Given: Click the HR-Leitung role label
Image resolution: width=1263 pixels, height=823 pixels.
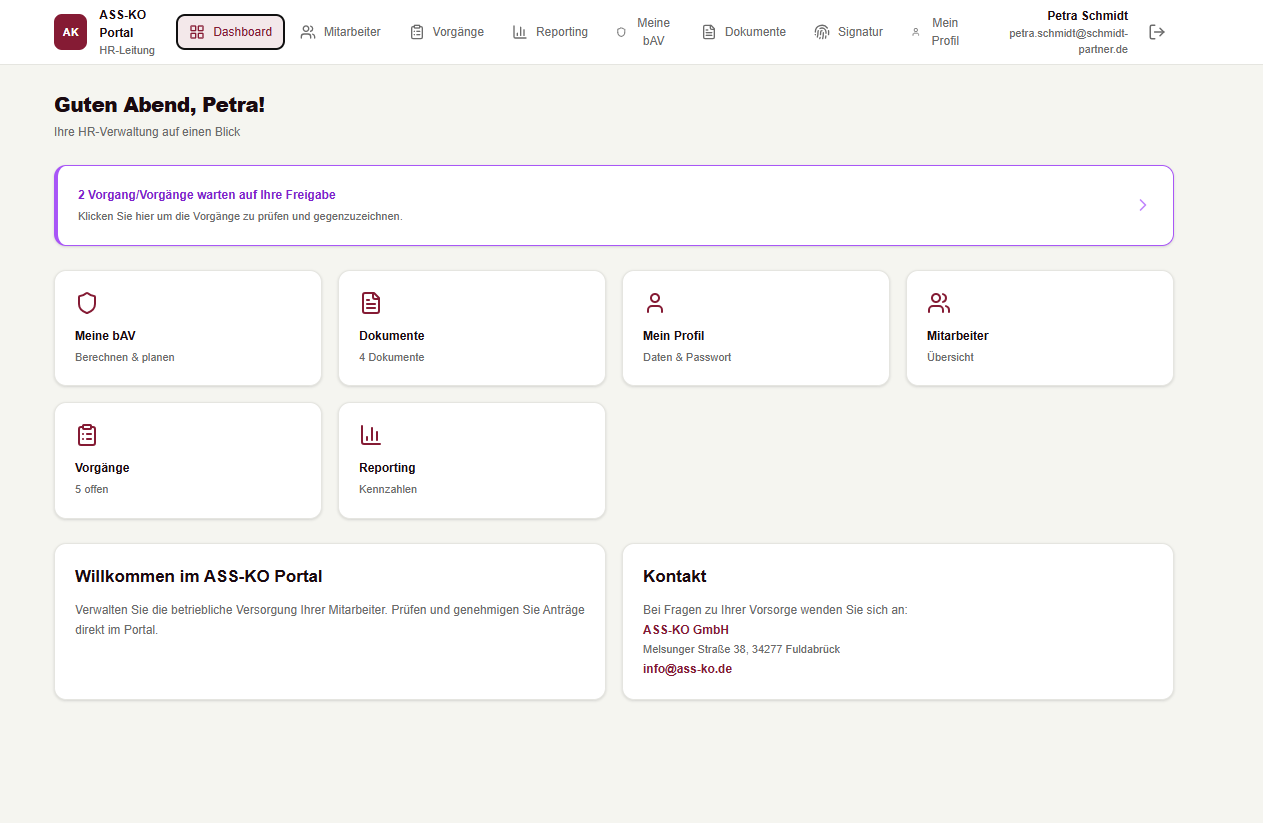Looking at the screenshot, I should [127, 50].
